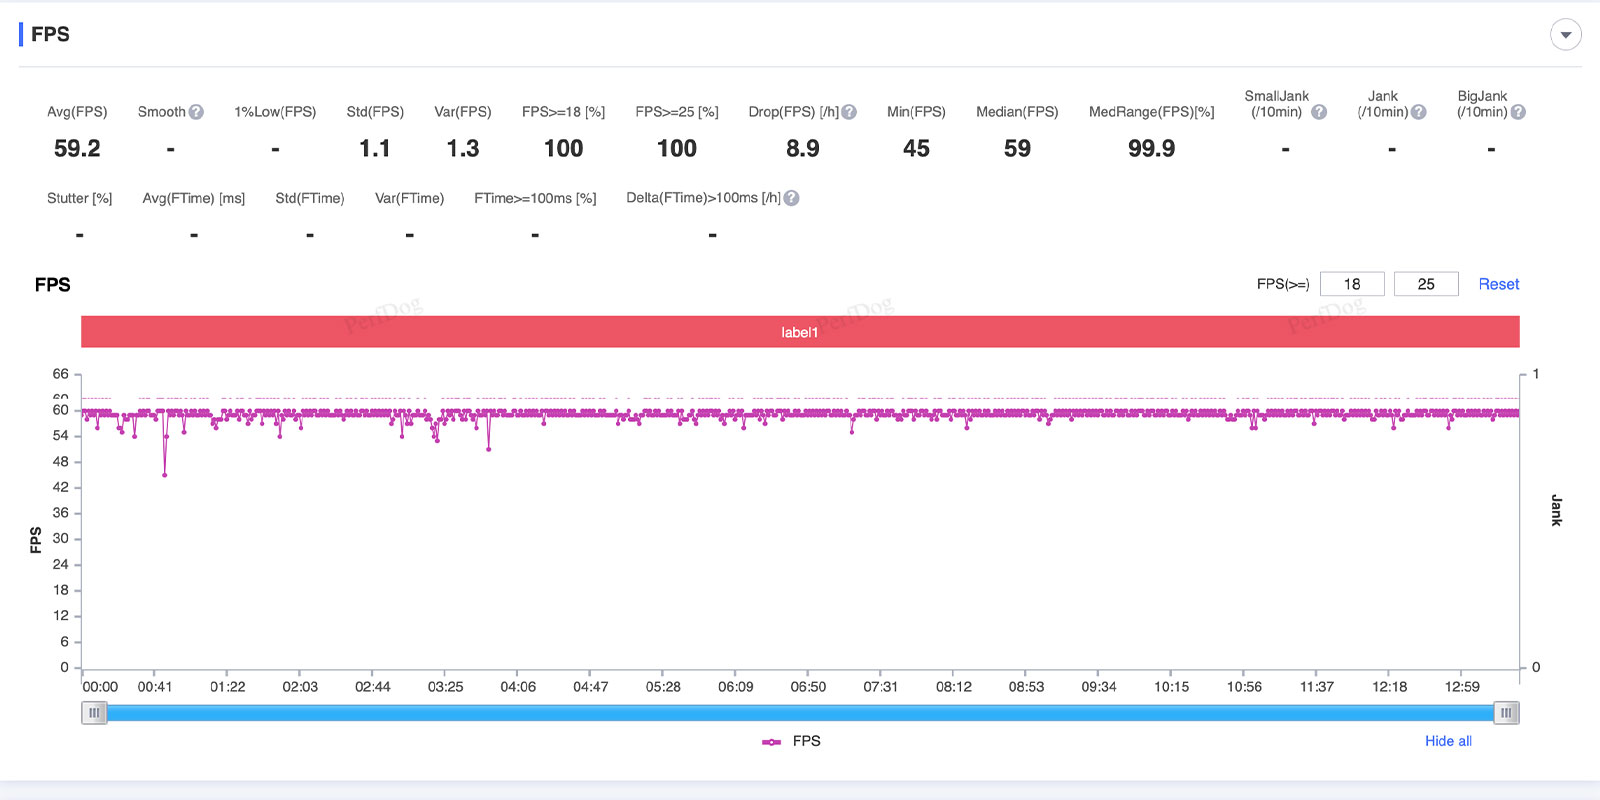Click the lowest FPS dip point near 00:41
1600x800 pixels.
point(164,475)
